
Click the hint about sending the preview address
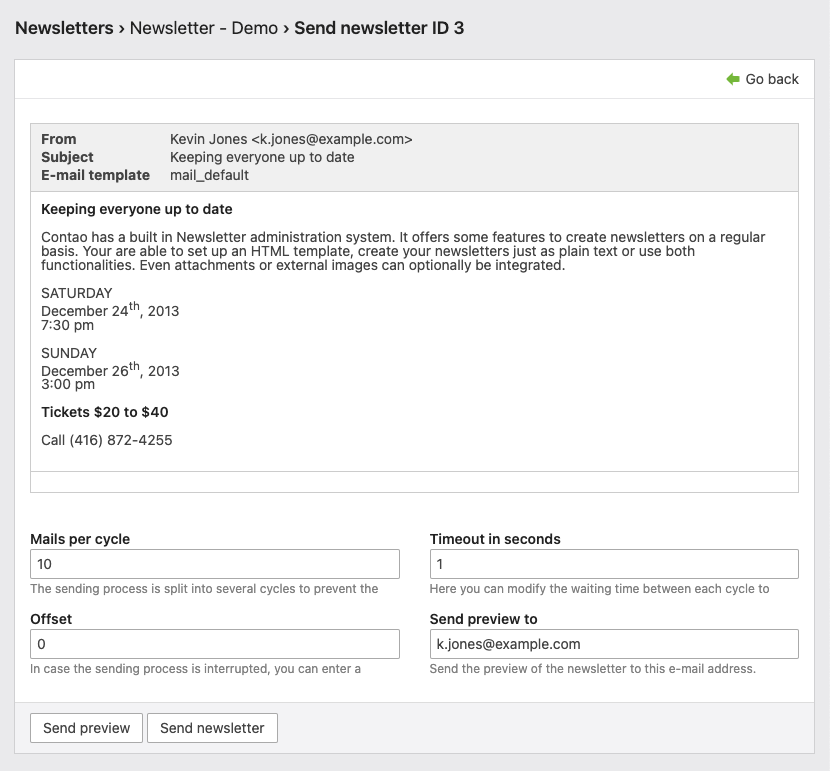pyautogui.click(x=592, y=669)
